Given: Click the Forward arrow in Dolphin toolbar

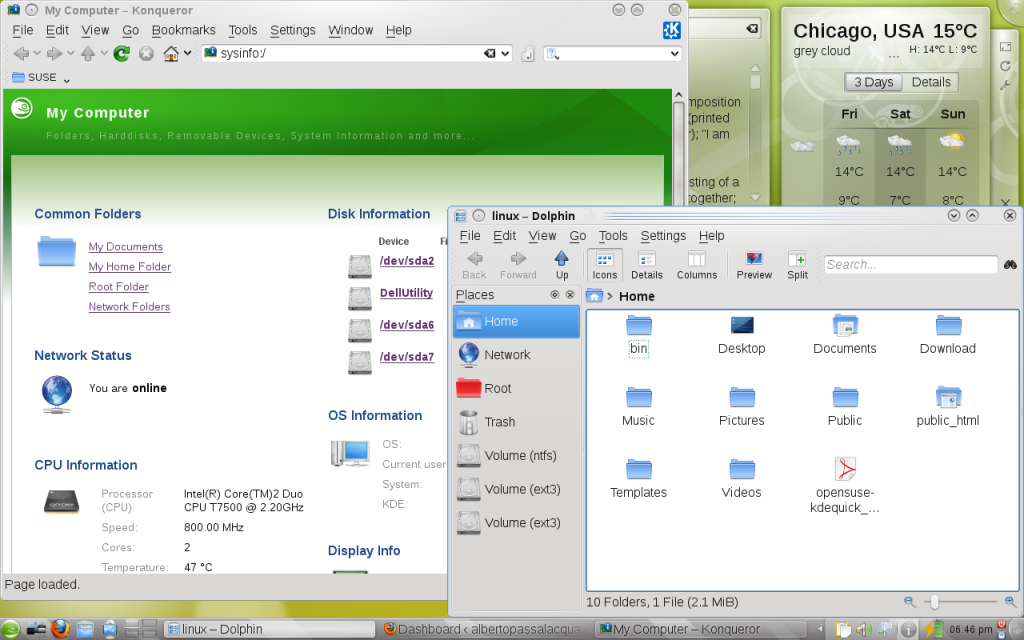Looking at the screenshot, I should [x=519, y=265].
